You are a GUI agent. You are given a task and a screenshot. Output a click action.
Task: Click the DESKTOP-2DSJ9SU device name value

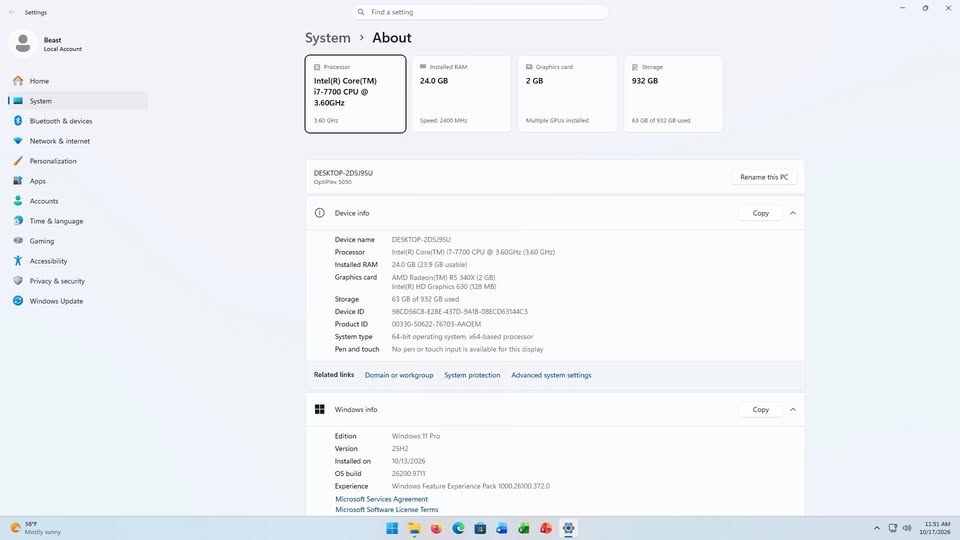coord(421,239)
